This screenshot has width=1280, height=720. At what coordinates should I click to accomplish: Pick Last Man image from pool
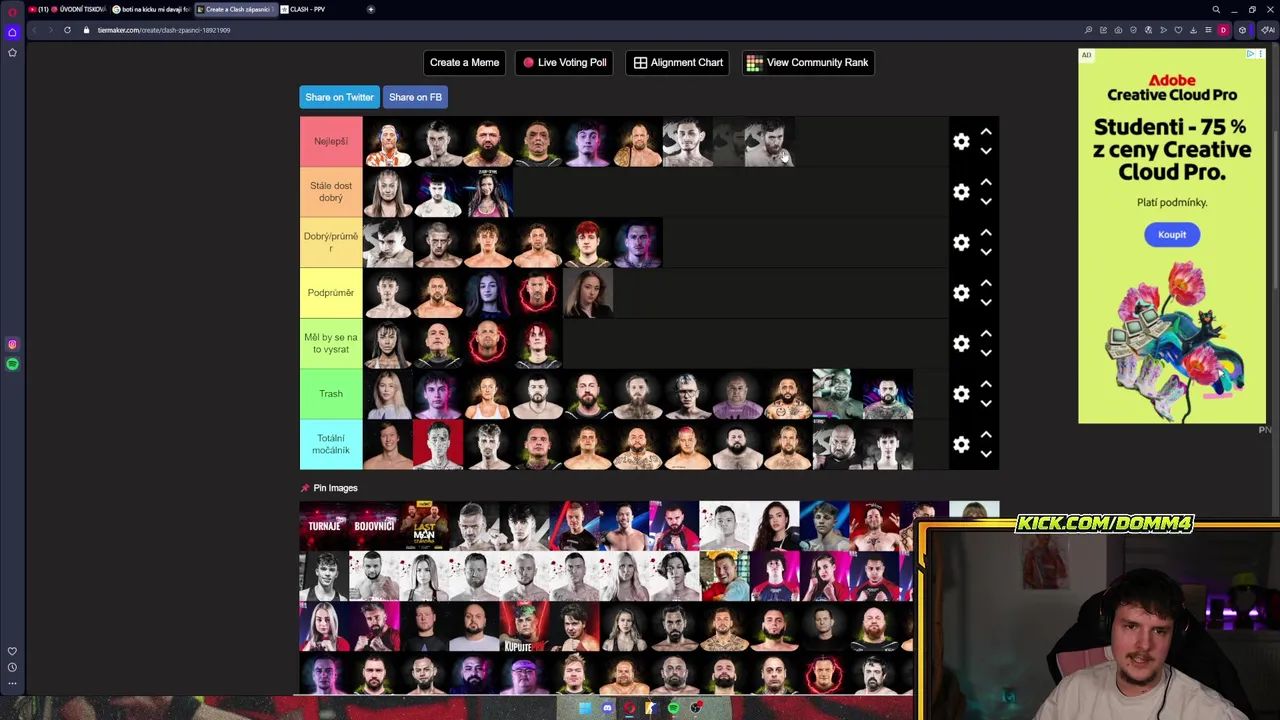click(424, 526)
